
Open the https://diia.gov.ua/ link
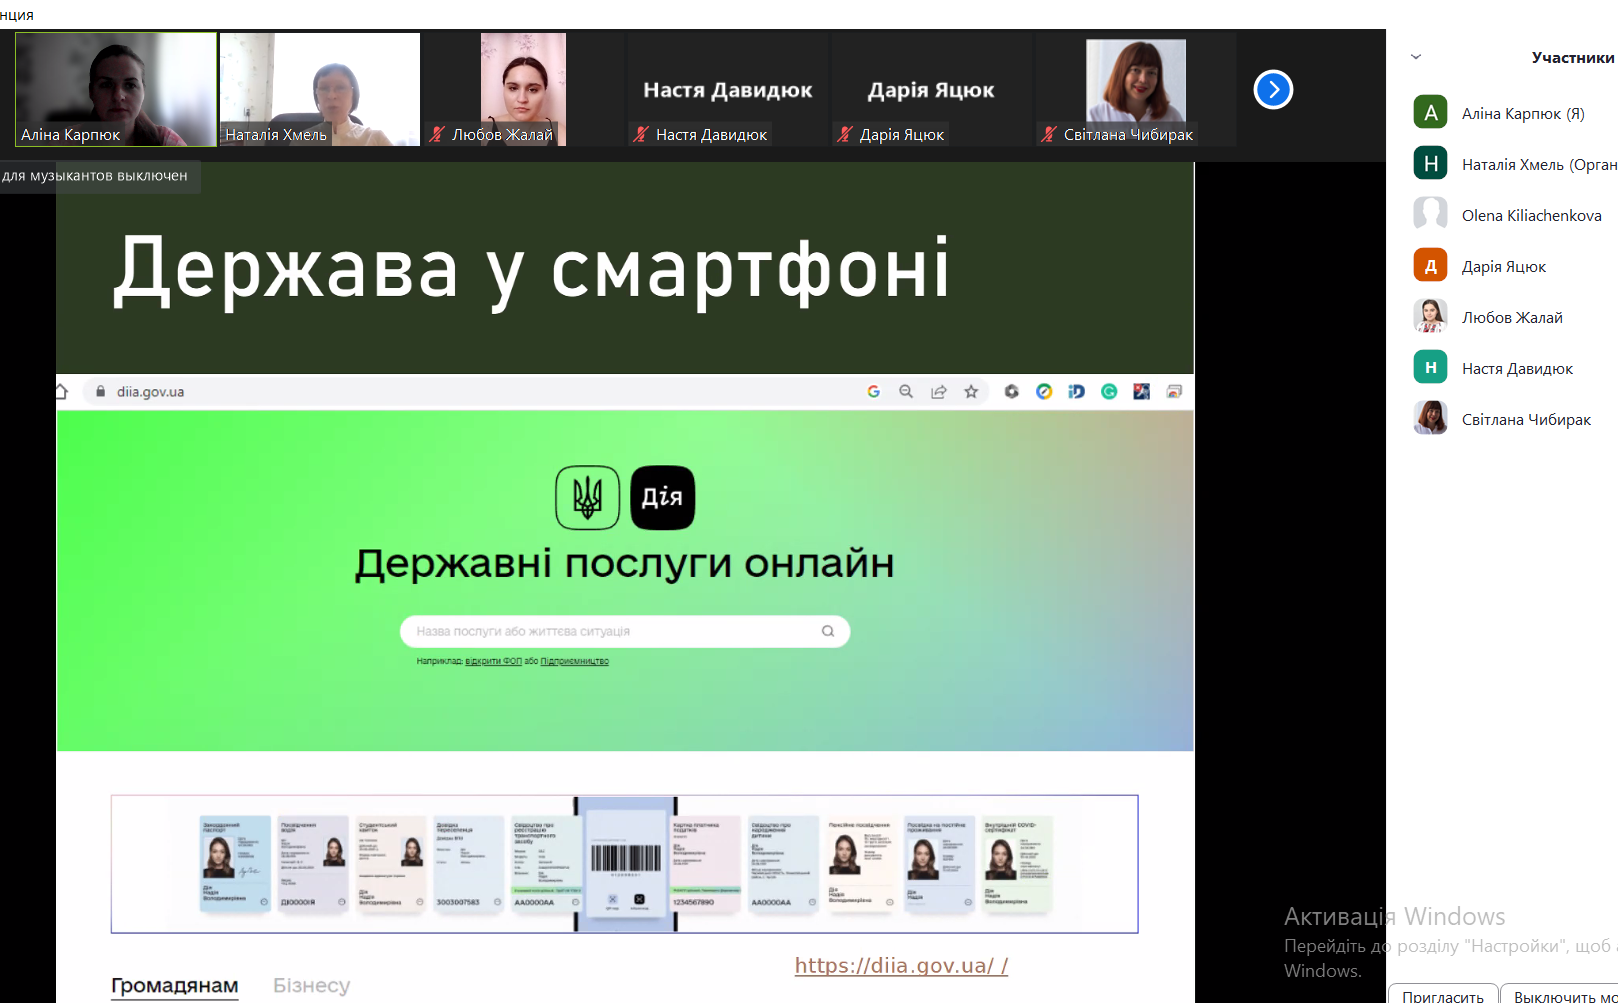click(x=900, y=965)
